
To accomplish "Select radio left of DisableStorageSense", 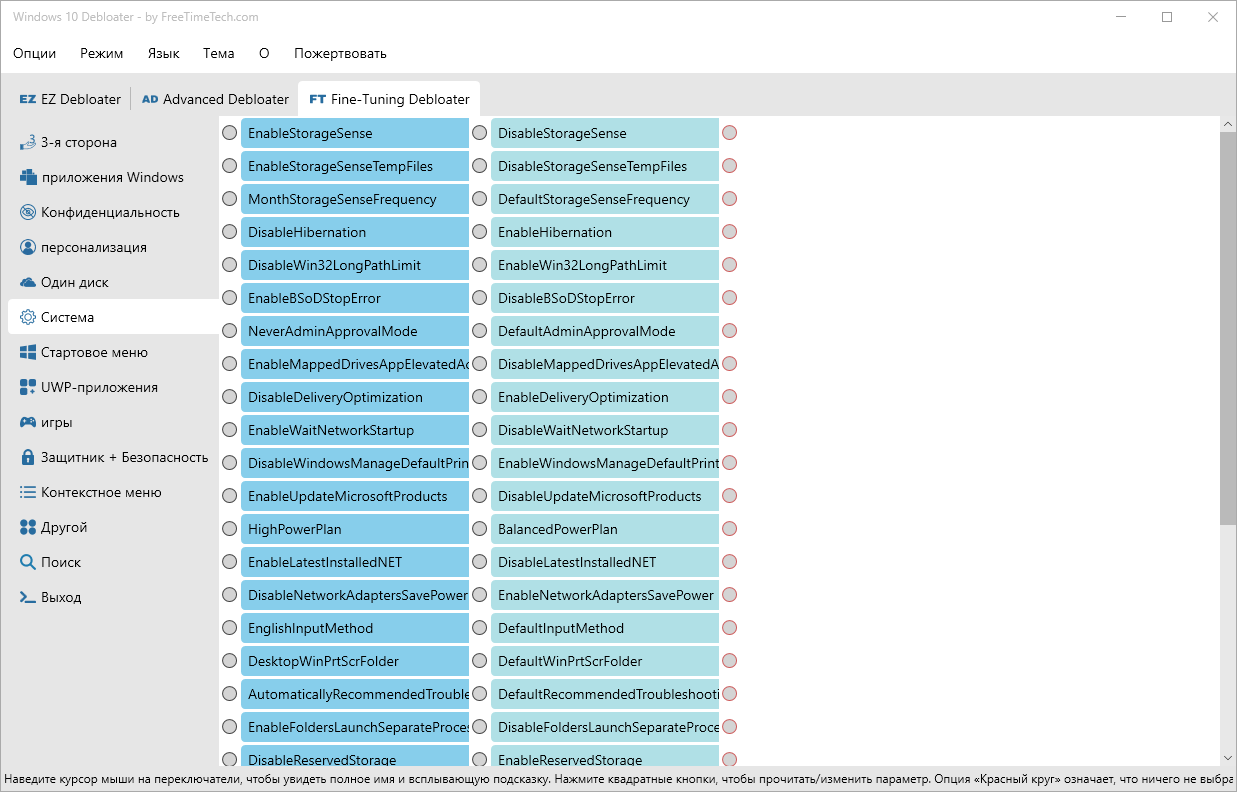I will point(480,133).
